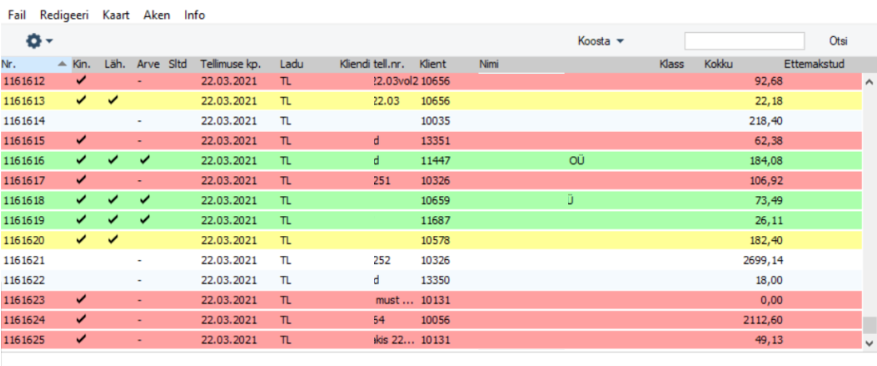Open the gear settings menu
Image resolution: width=877 pixels, height=366 pixels.
39,41
